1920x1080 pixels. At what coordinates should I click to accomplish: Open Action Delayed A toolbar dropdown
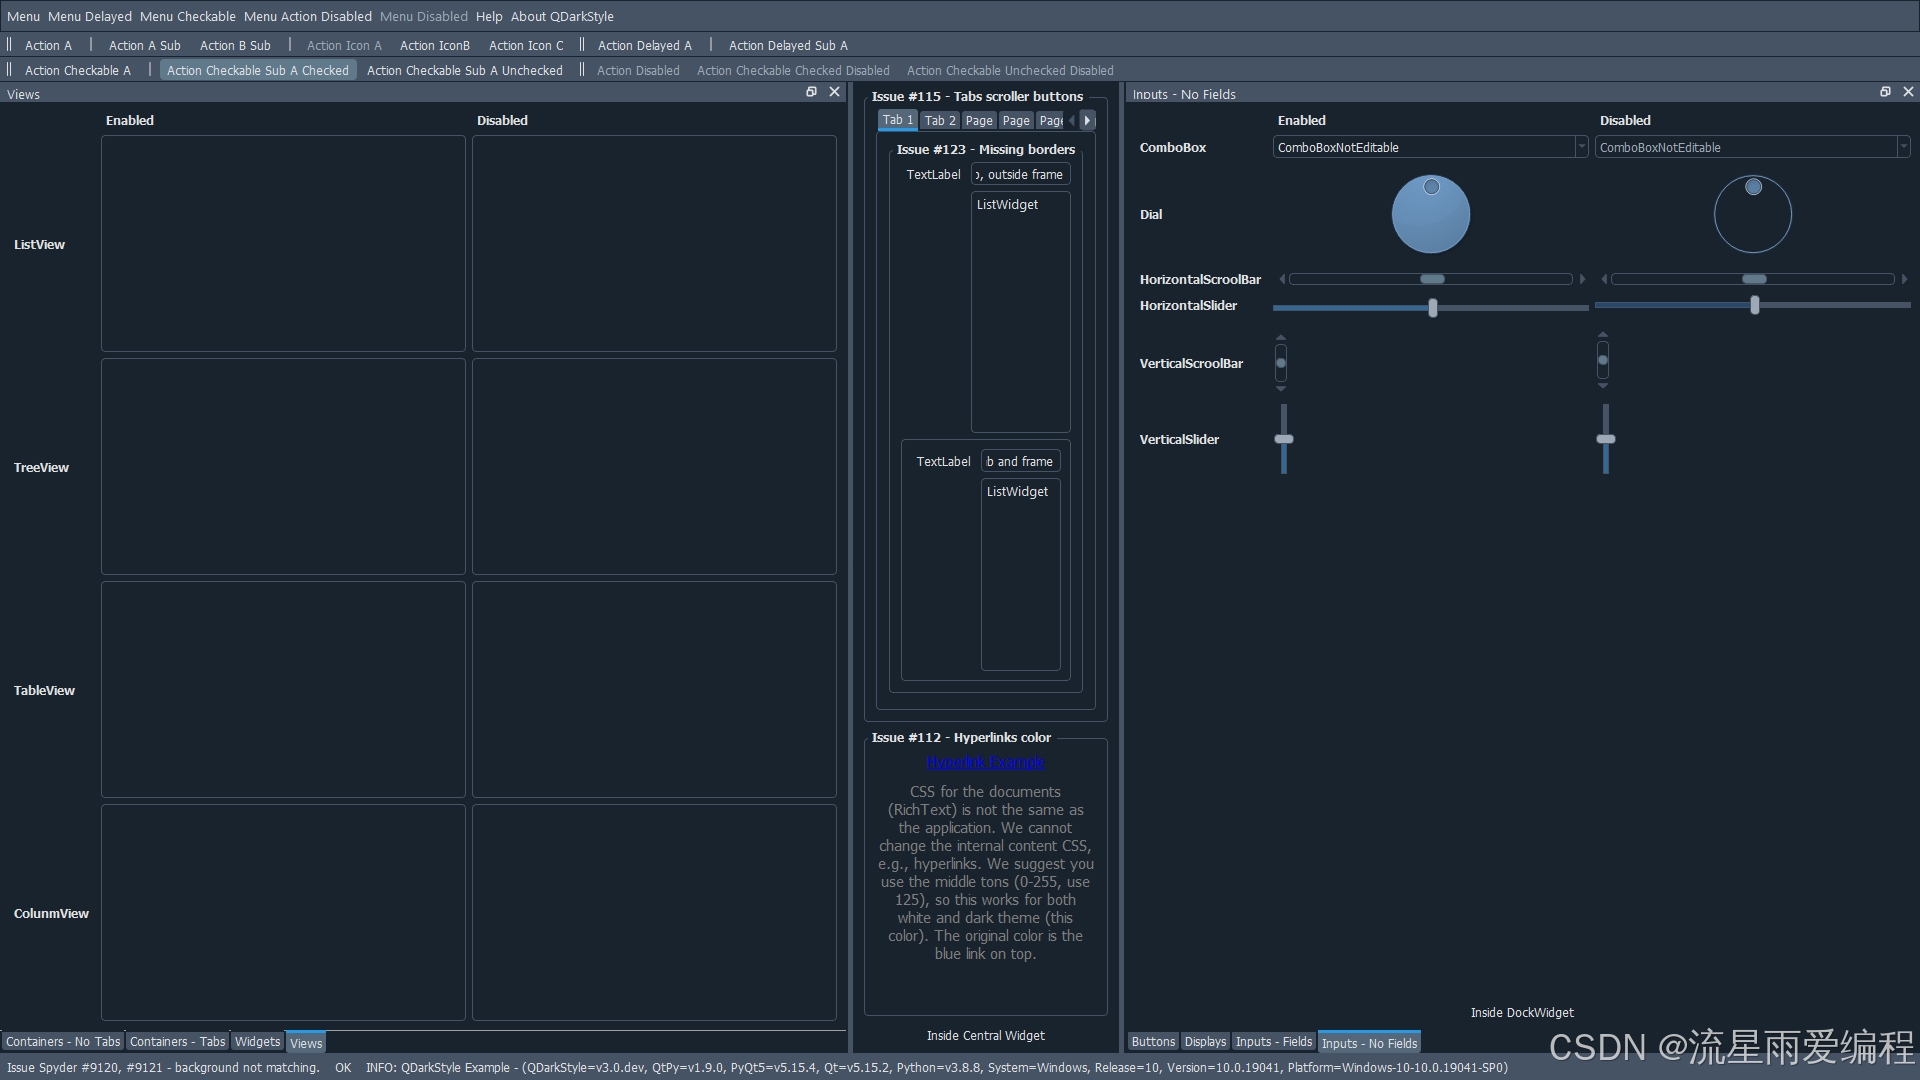click(x=644, y=46)
